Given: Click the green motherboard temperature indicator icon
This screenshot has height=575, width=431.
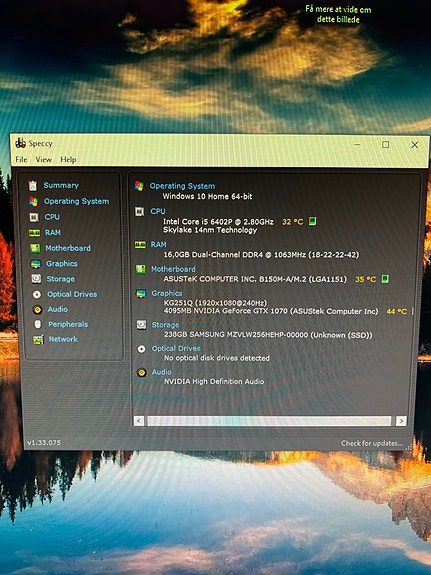Looking at the screenshot, I should [x=385, y=279].
